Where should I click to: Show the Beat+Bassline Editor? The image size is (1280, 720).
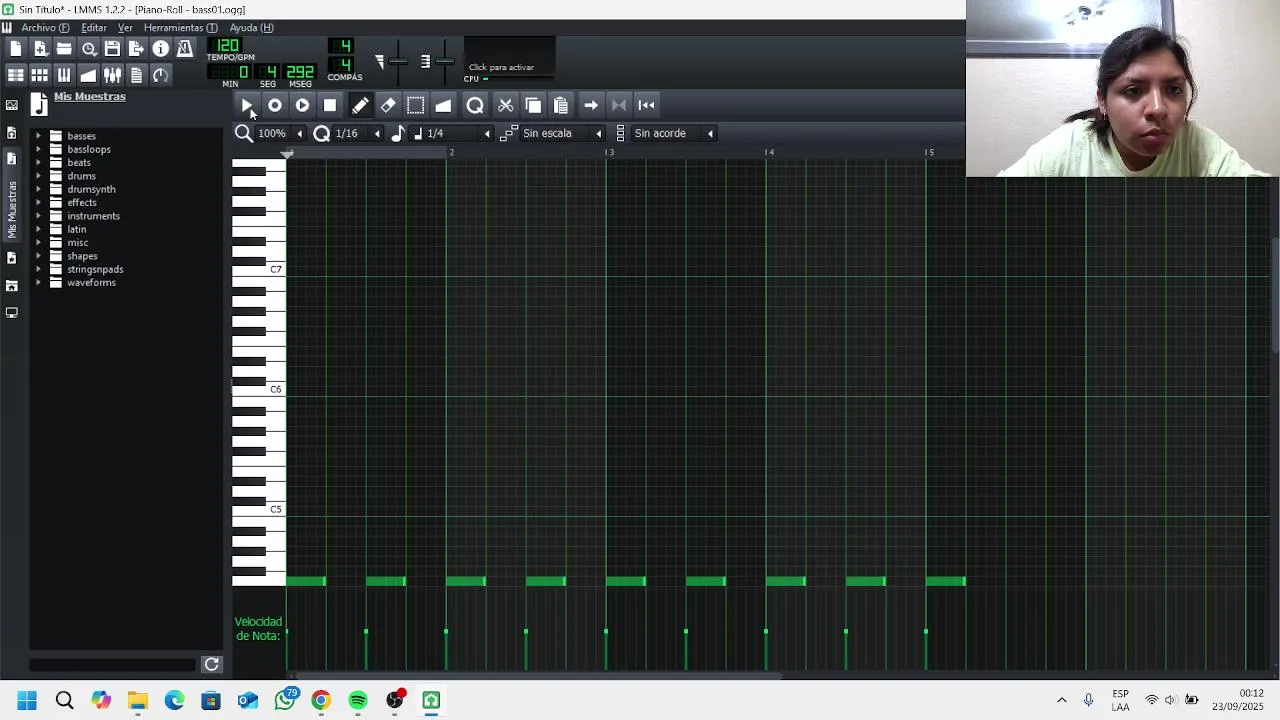click(40, 75)
